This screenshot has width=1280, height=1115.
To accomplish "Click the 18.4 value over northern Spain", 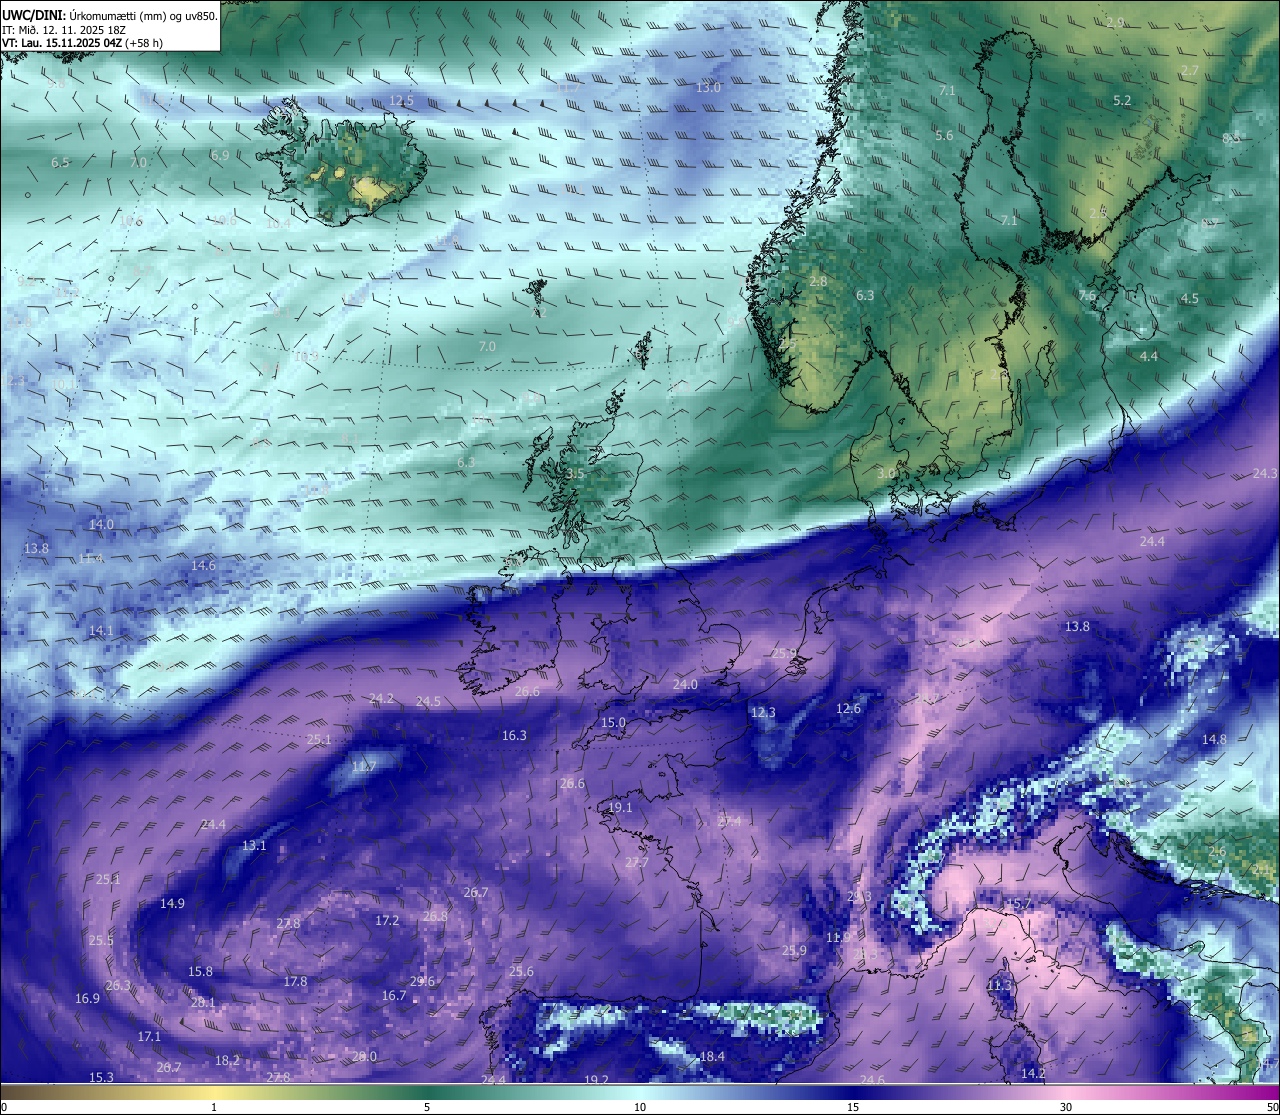I will point(712,1057).
